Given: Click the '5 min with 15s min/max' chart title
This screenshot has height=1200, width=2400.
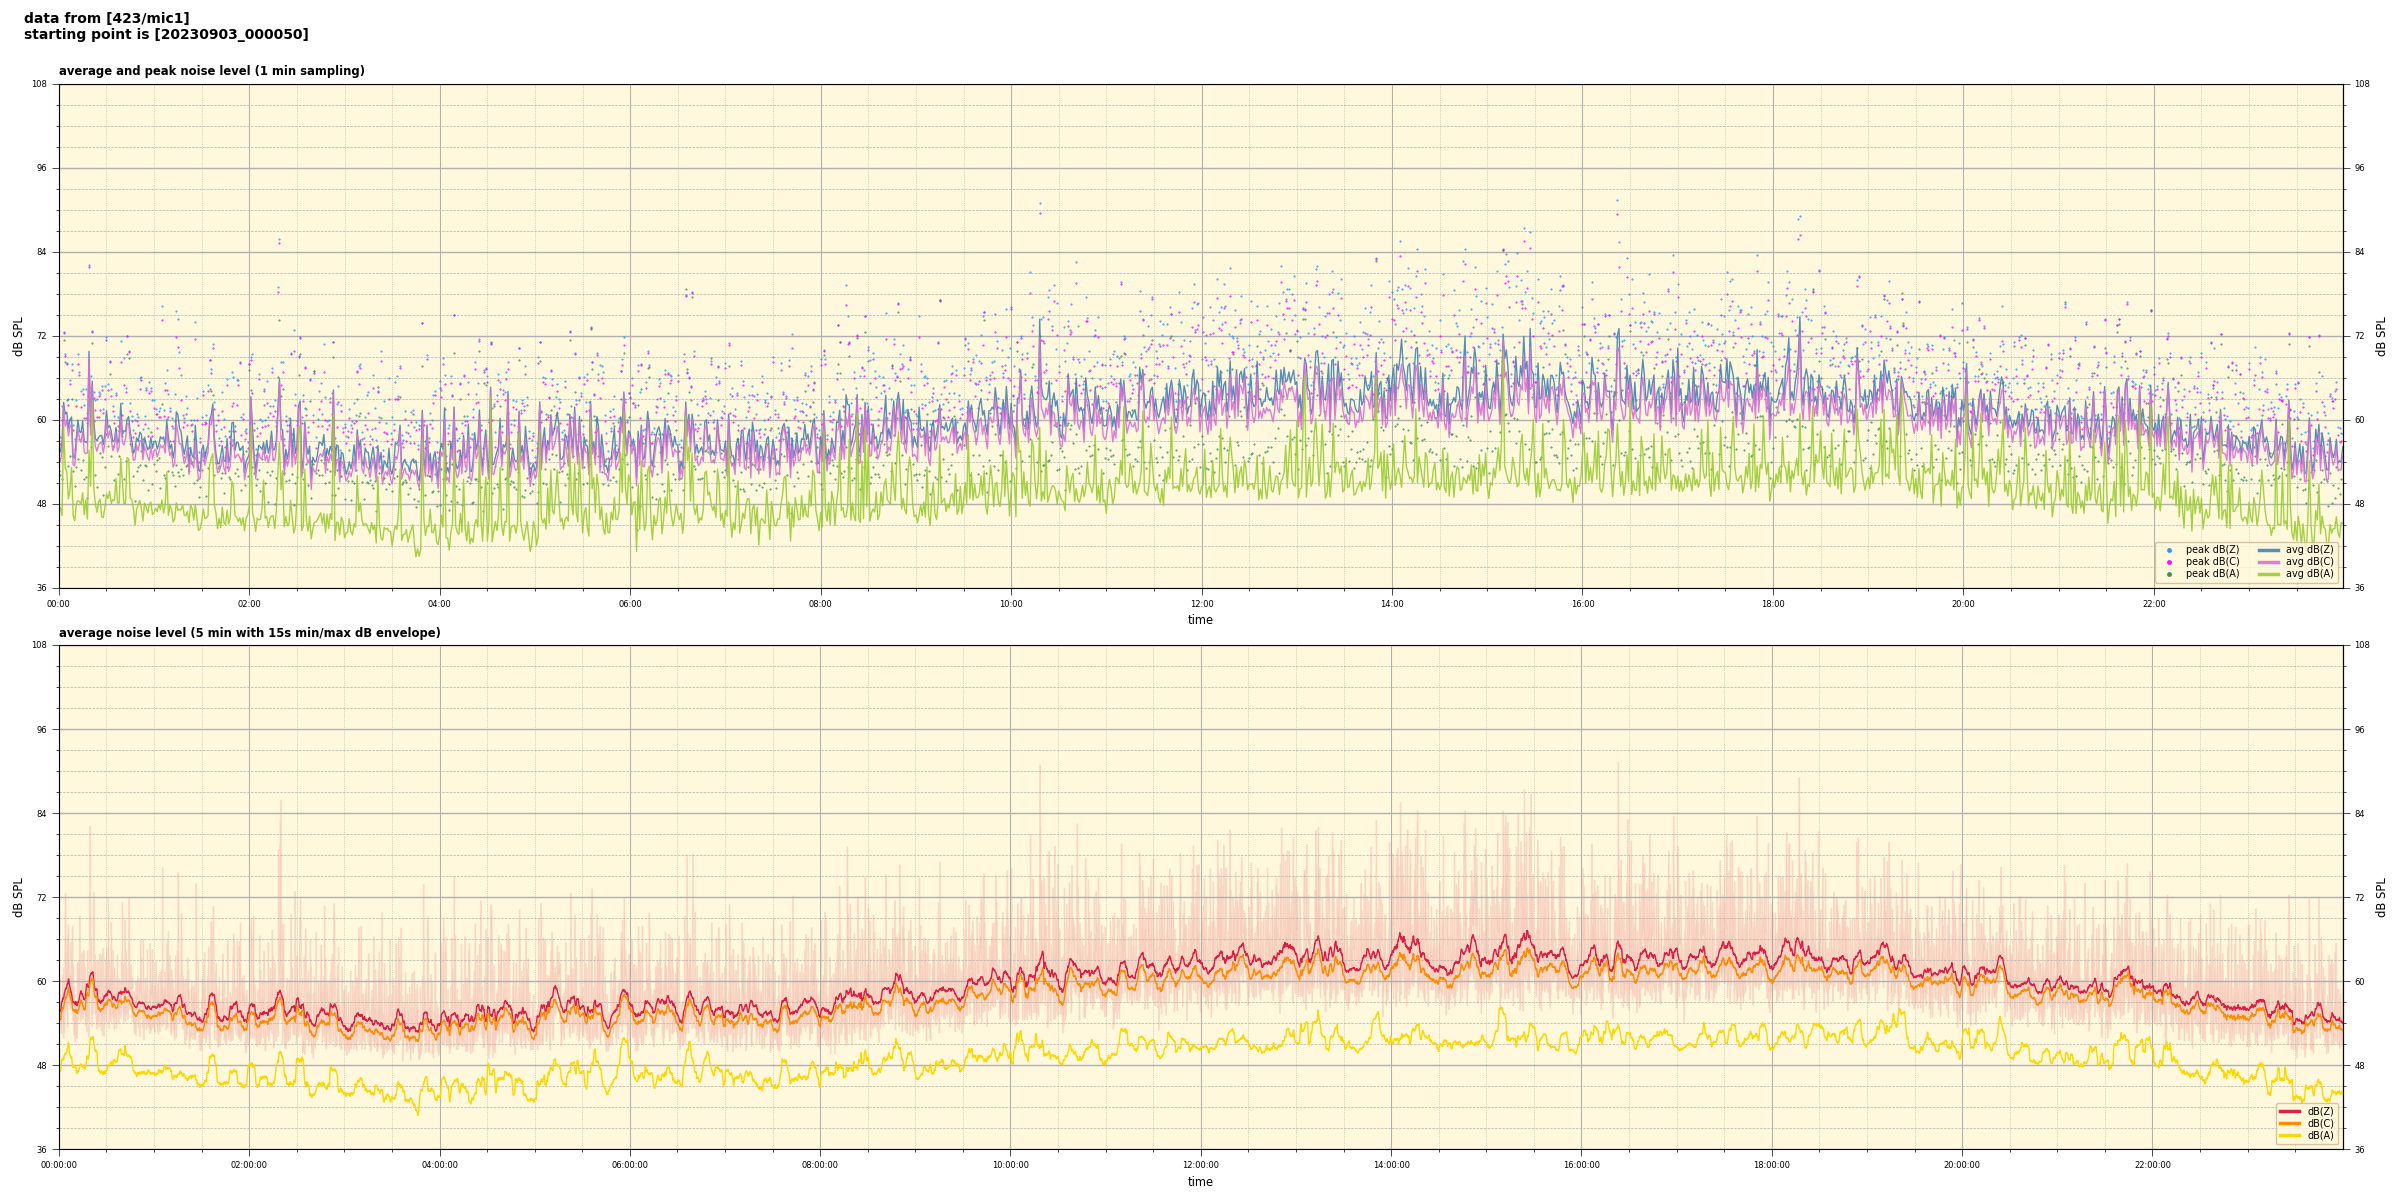Looking at the screenshot, I should pos(249,633).
